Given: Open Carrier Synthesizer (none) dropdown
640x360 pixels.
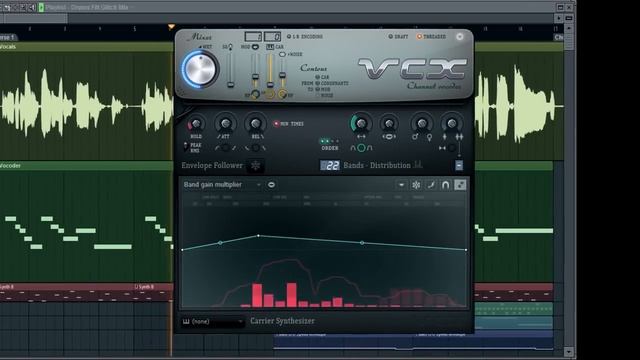Looking at the screenshot, I should tap(212, 322).
